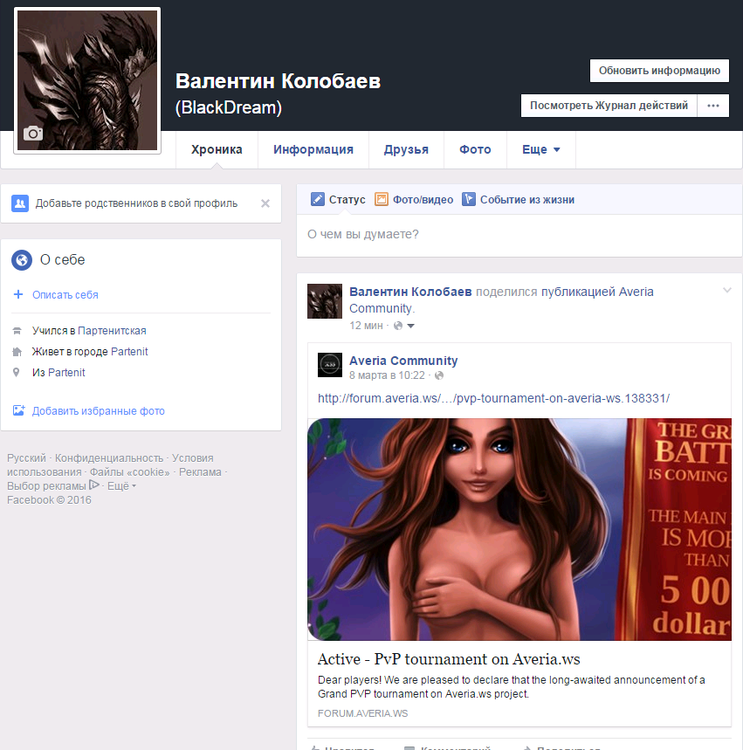Viewport: 743px width, 750px height.
Task: Click the globe icon beside О себе
Action: point(22,260)
